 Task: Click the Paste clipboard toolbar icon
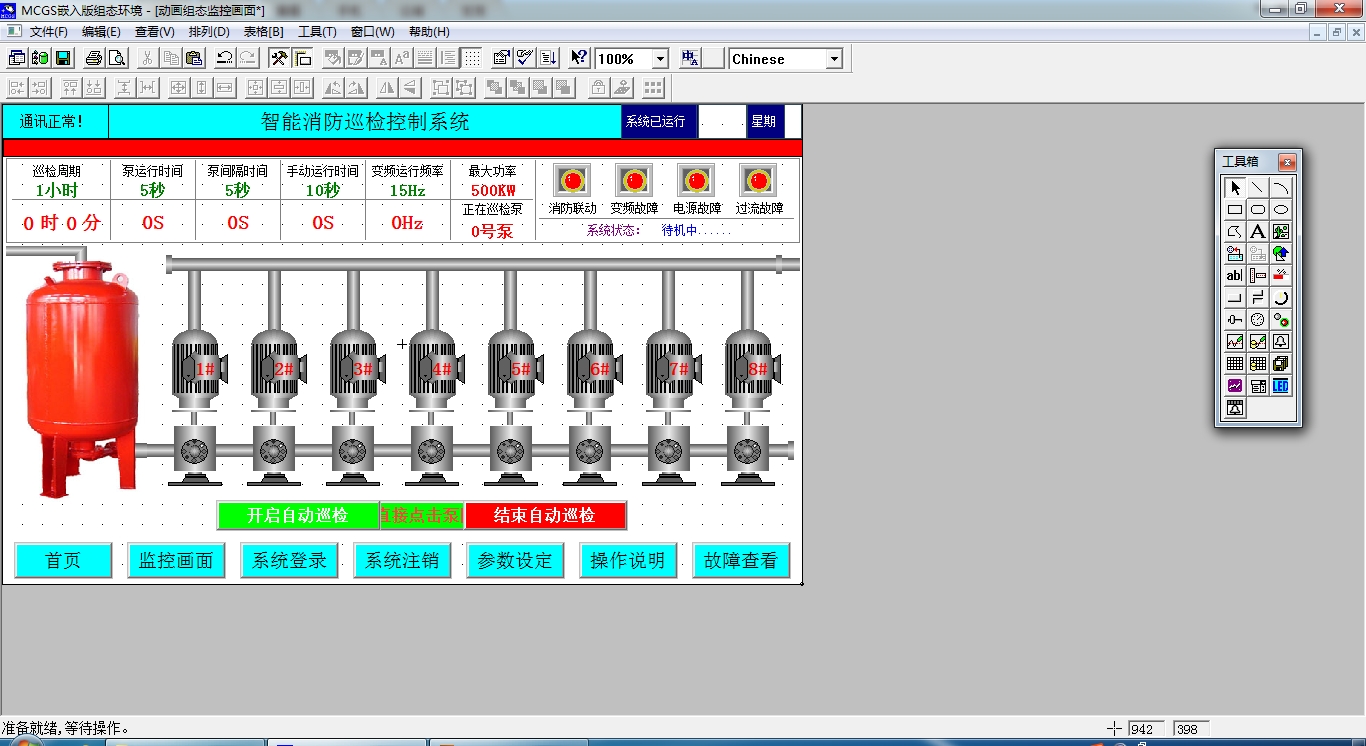click(194, 58)
